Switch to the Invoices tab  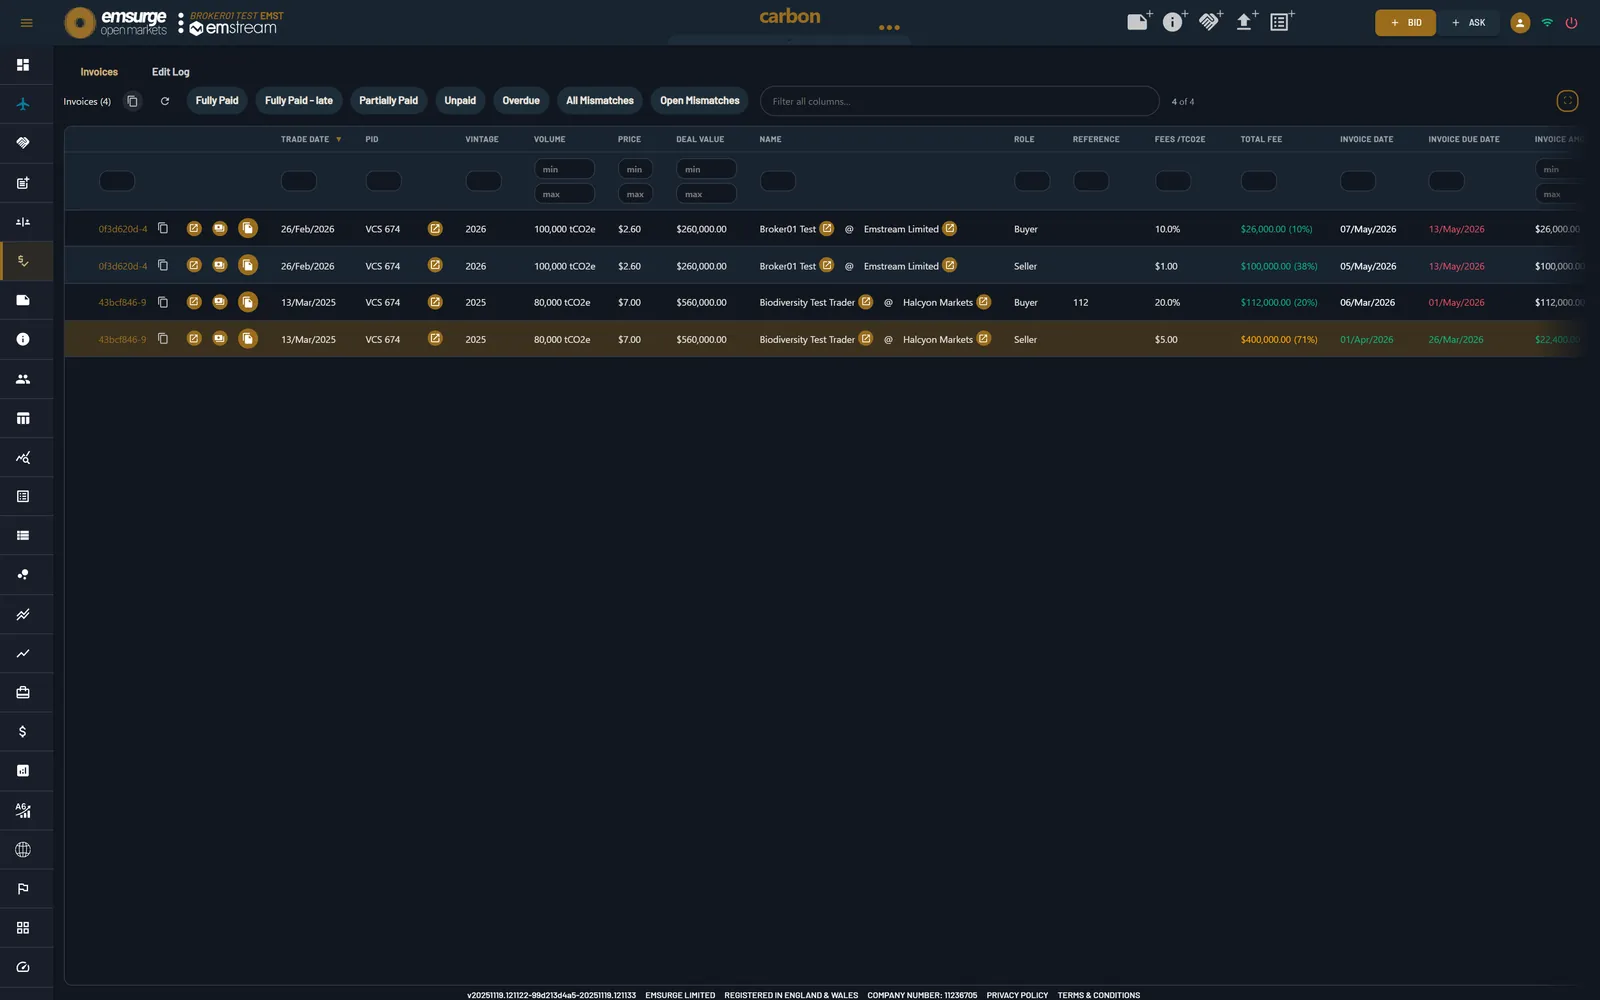(x=99, y=72)
